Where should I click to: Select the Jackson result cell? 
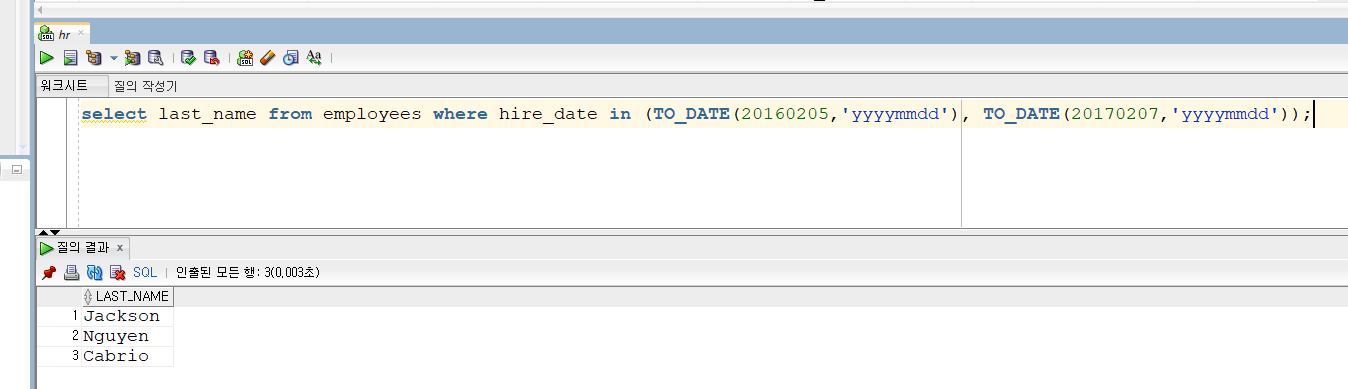127,316
